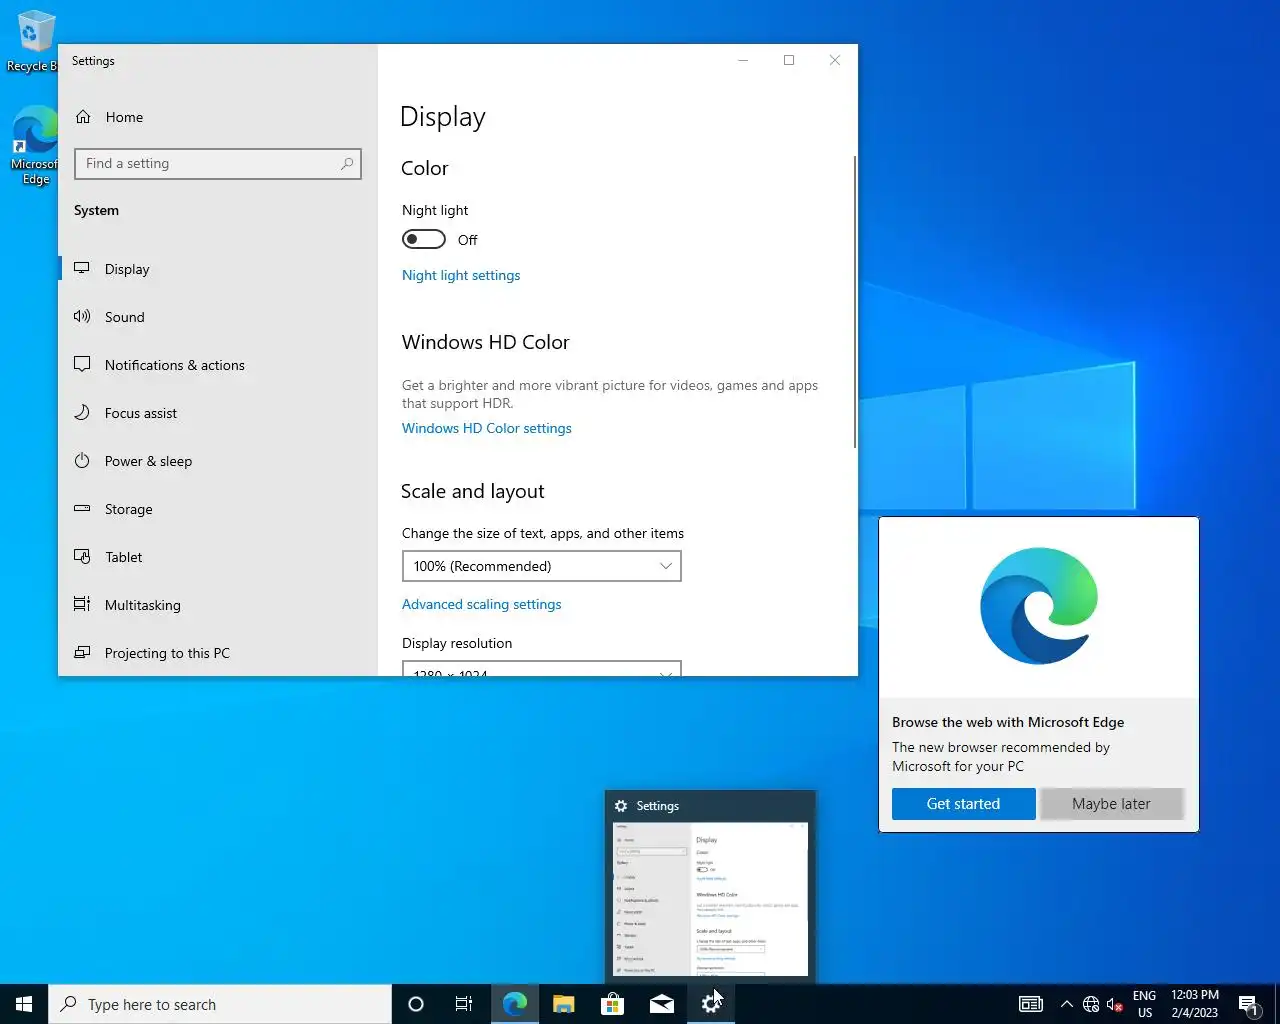The image size is (1280, 1024).
Task: Click the Projecting to this PC icon
Action: point(82,653)
